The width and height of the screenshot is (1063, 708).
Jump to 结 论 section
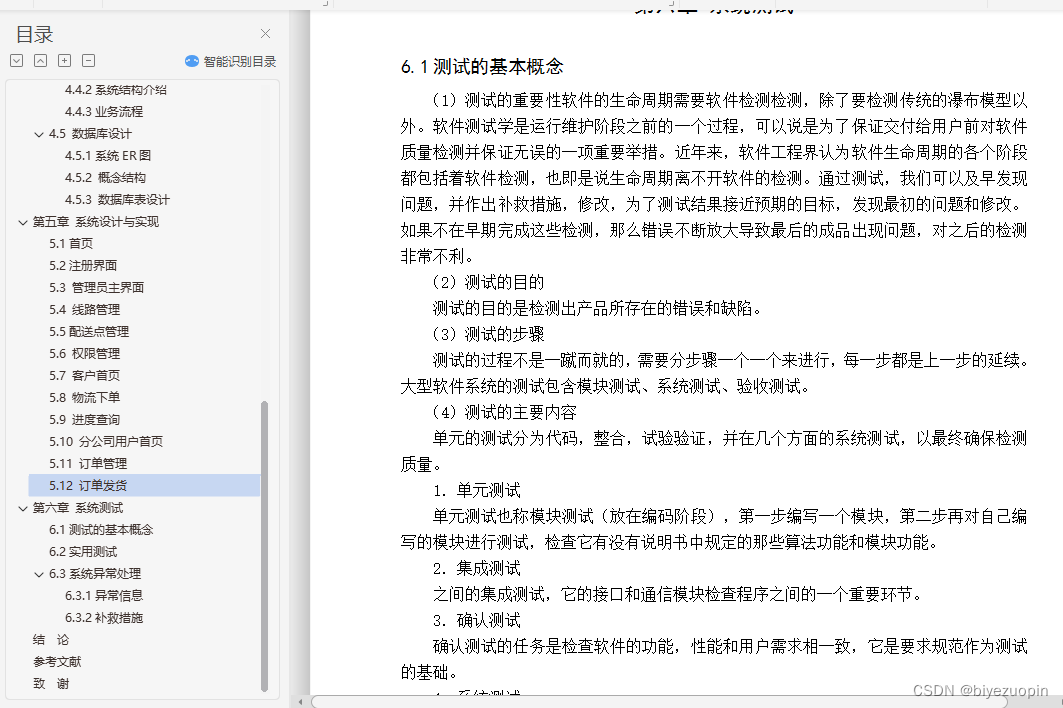[x=51, y=640]
